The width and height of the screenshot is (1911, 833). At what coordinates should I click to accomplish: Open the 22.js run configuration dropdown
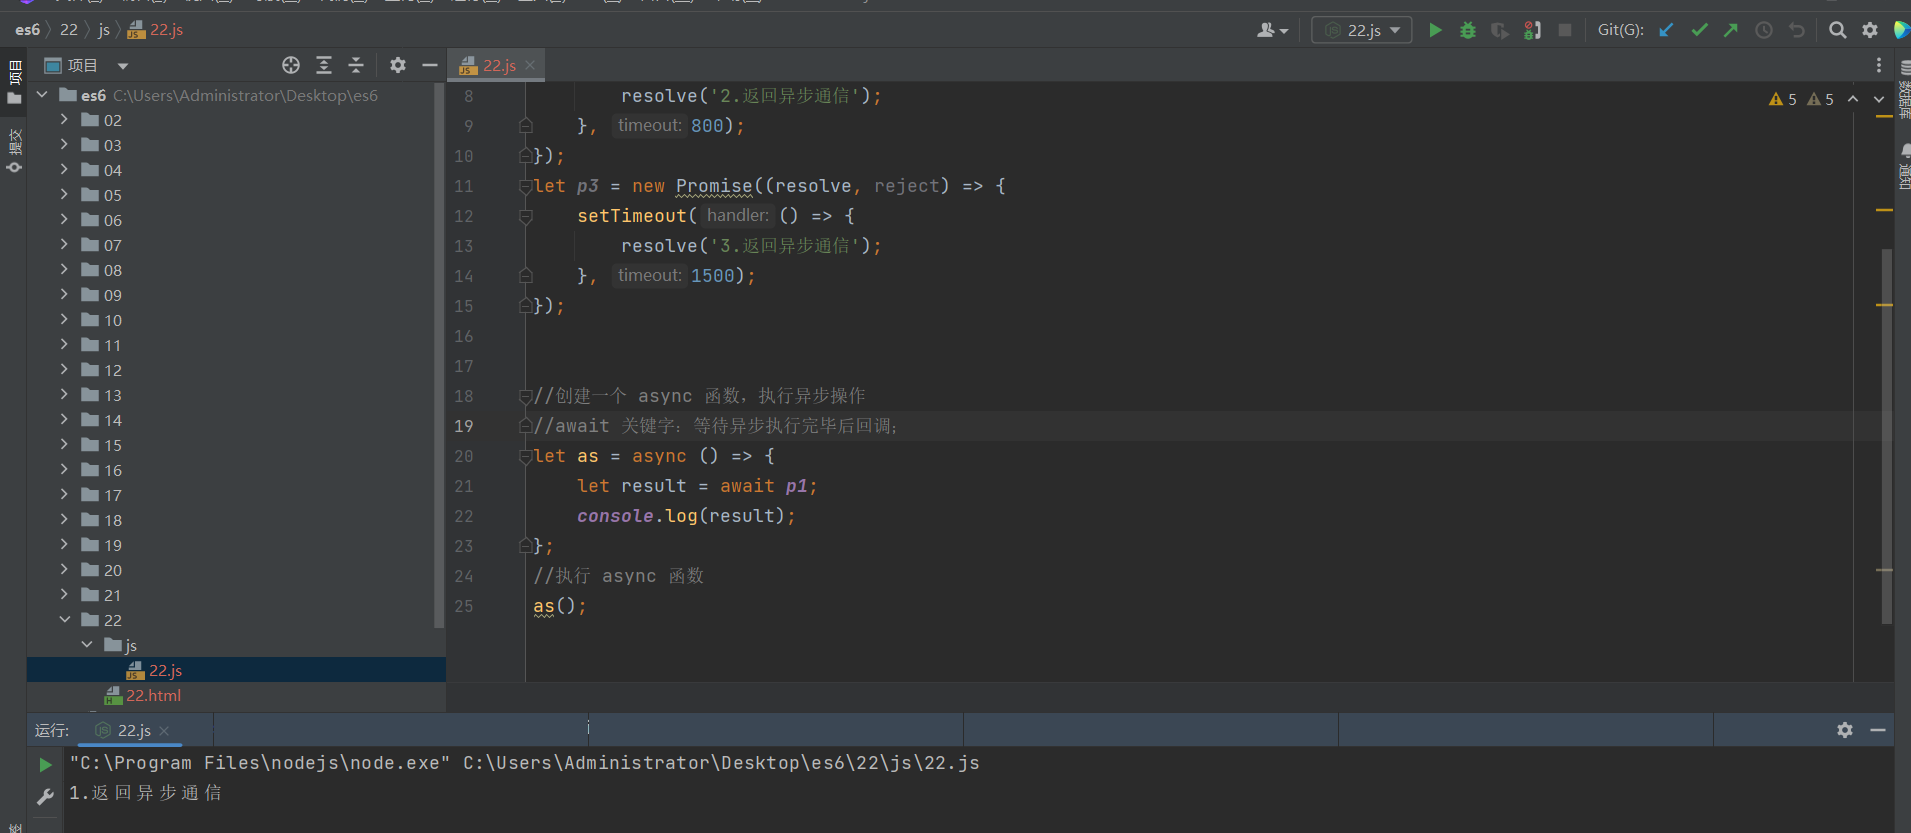point(1362,30)
